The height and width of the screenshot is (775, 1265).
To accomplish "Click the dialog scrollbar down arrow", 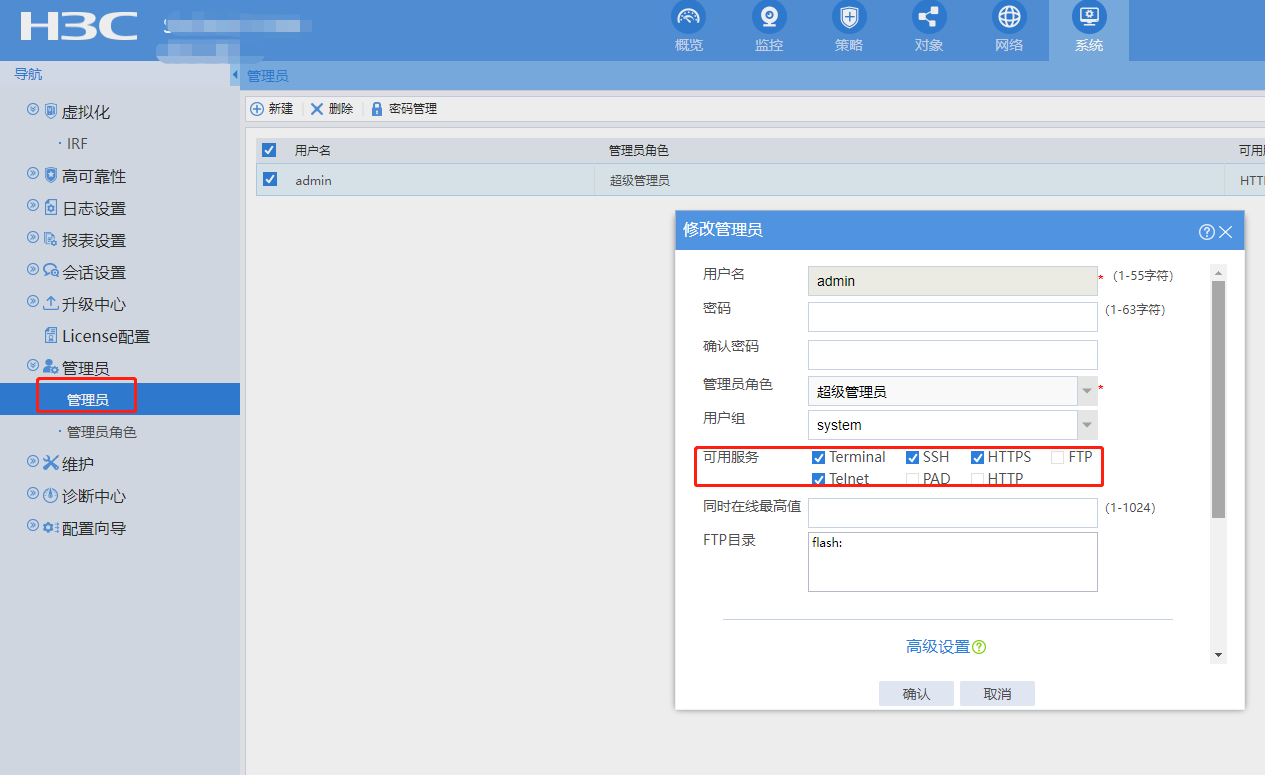I will tap(1218, 655).
